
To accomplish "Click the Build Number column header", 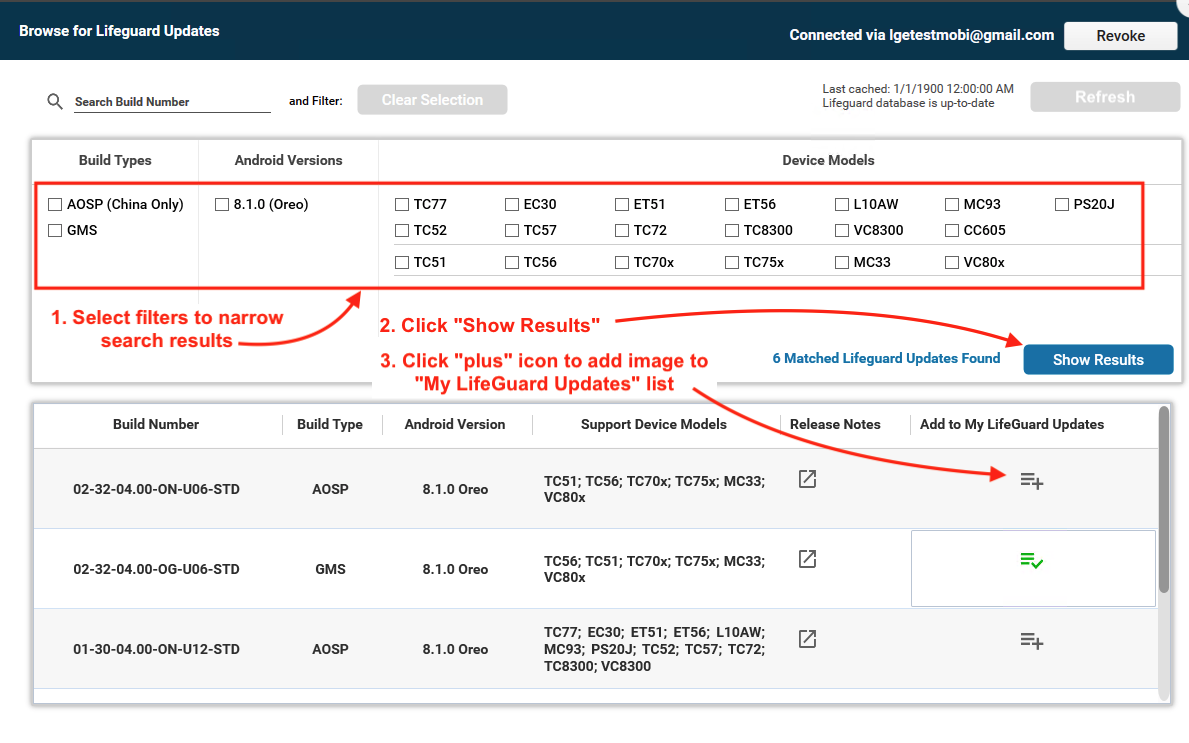I will coord(156,424).
